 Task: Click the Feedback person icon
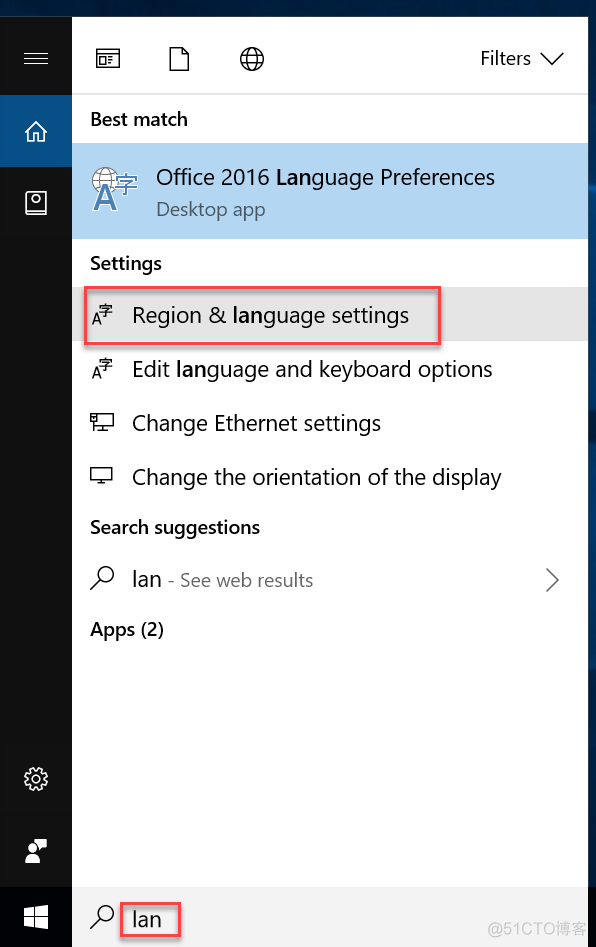click(x=36, y=851)
